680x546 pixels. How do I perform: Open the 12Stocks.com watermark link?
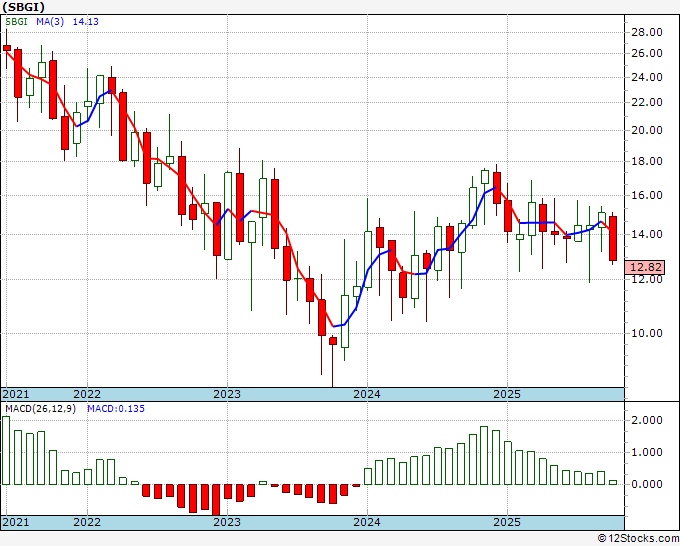636,539
